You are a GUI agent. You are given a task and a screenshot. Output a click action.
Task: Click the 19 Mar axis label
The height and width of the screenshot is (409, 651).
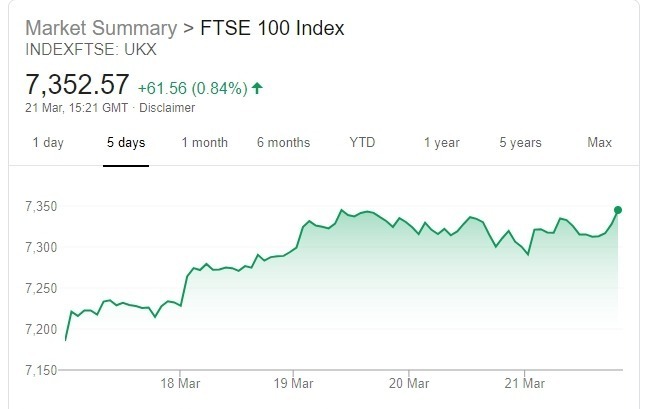[x=294, y=383]
